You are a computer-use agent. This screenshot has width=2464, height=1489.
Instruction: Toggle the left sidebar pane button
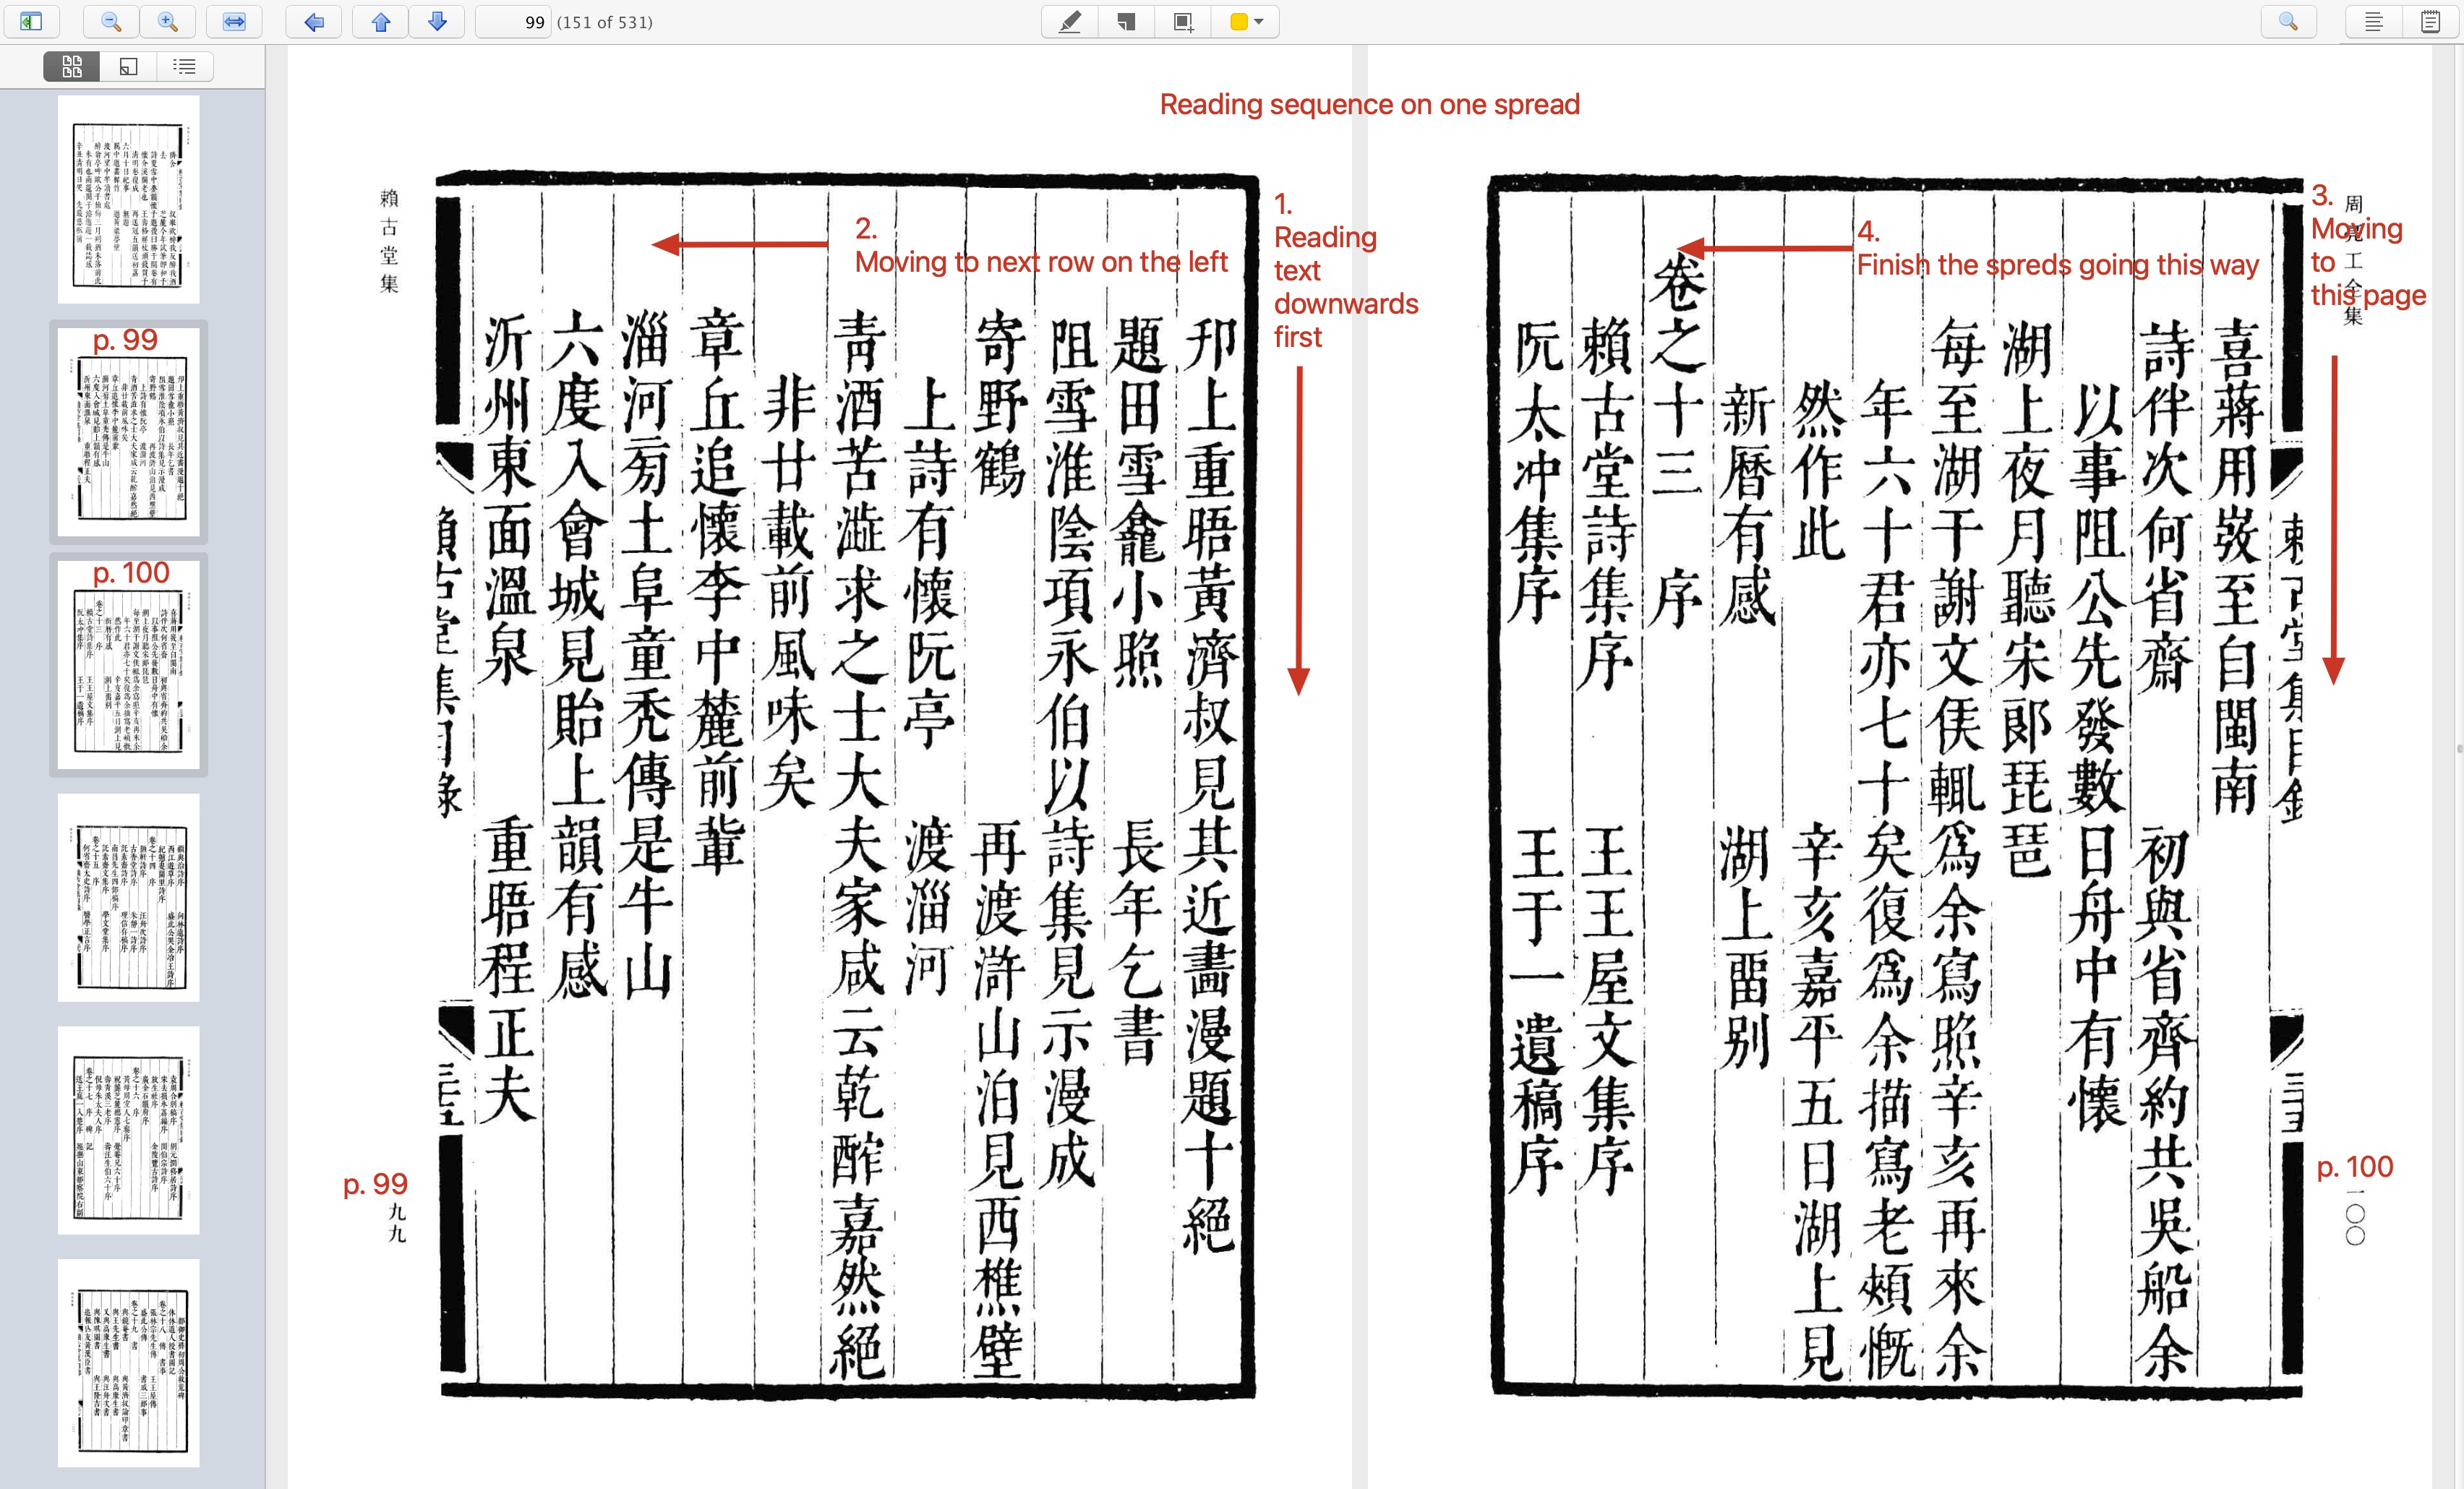[x=31, y=21]
